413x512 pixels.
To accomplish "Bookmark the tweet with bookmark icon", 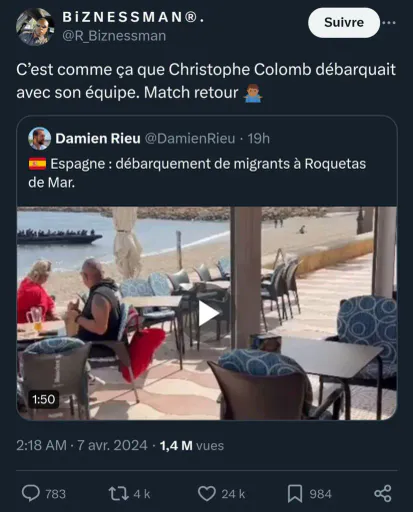I will pyautogui.click(x=295, y=494).
